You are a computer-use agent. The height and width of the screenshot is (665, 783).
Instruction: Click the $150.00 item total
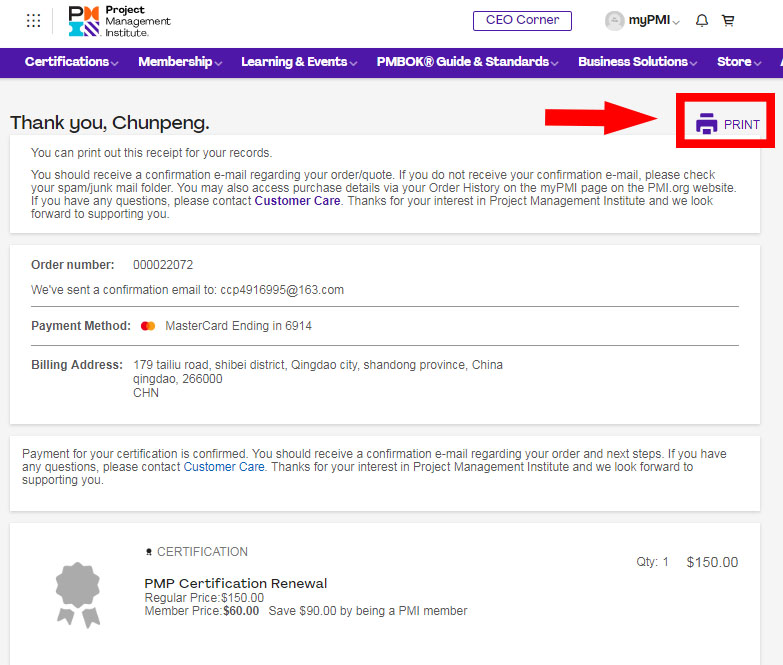coord(712,562)
